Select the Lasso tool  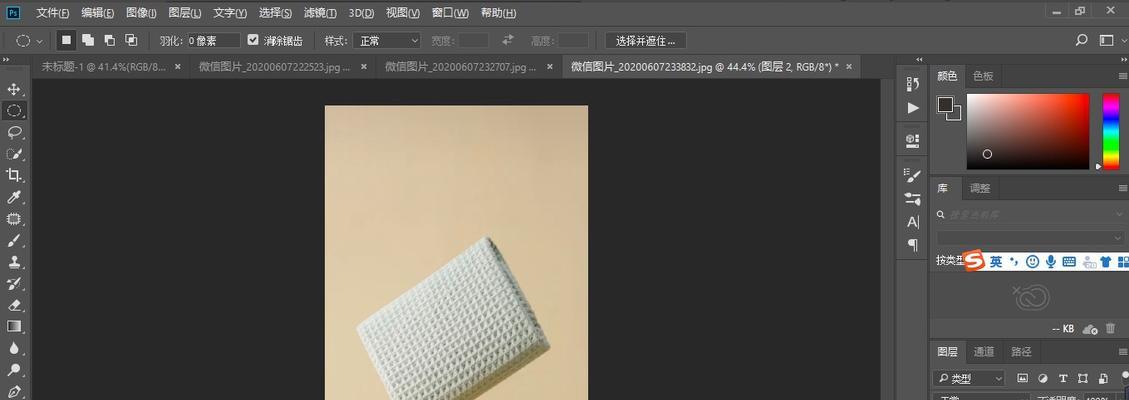pyautogui.click(x=14, y=132)
